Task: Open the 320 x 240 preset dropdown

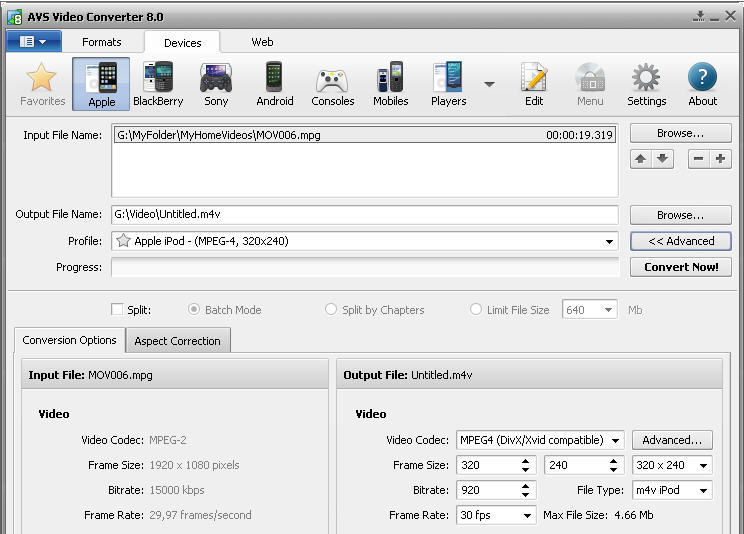Action: pos(704,466)
